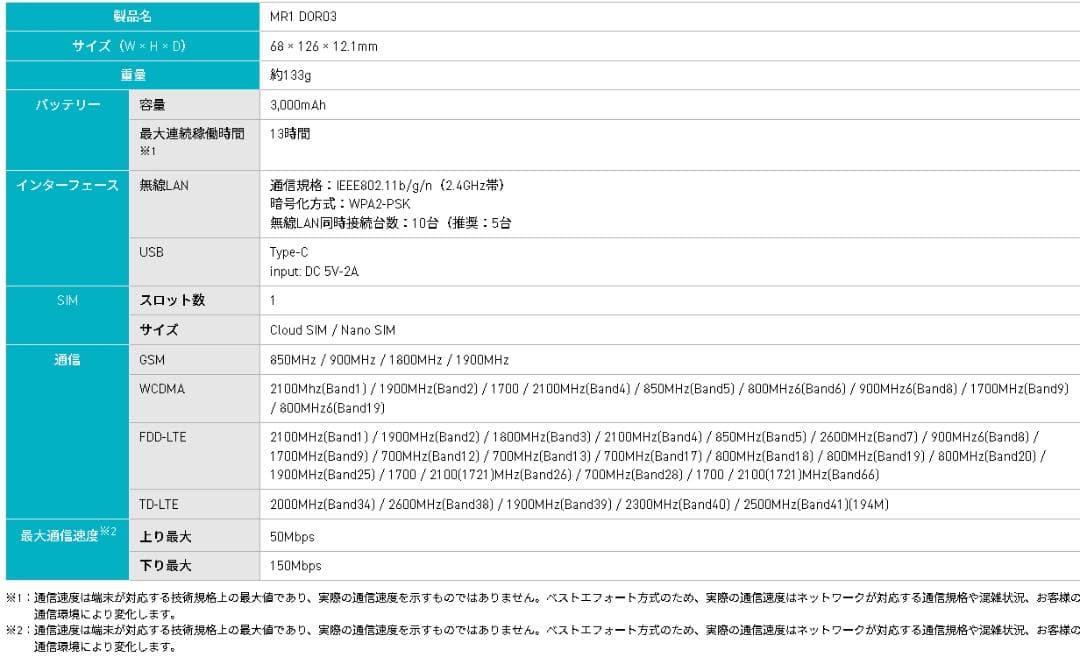The height and width of the screenshot is (664, 1080).
Task: Select the '無線LAN同時接続台数：10台' line
Action: point(391,222)
